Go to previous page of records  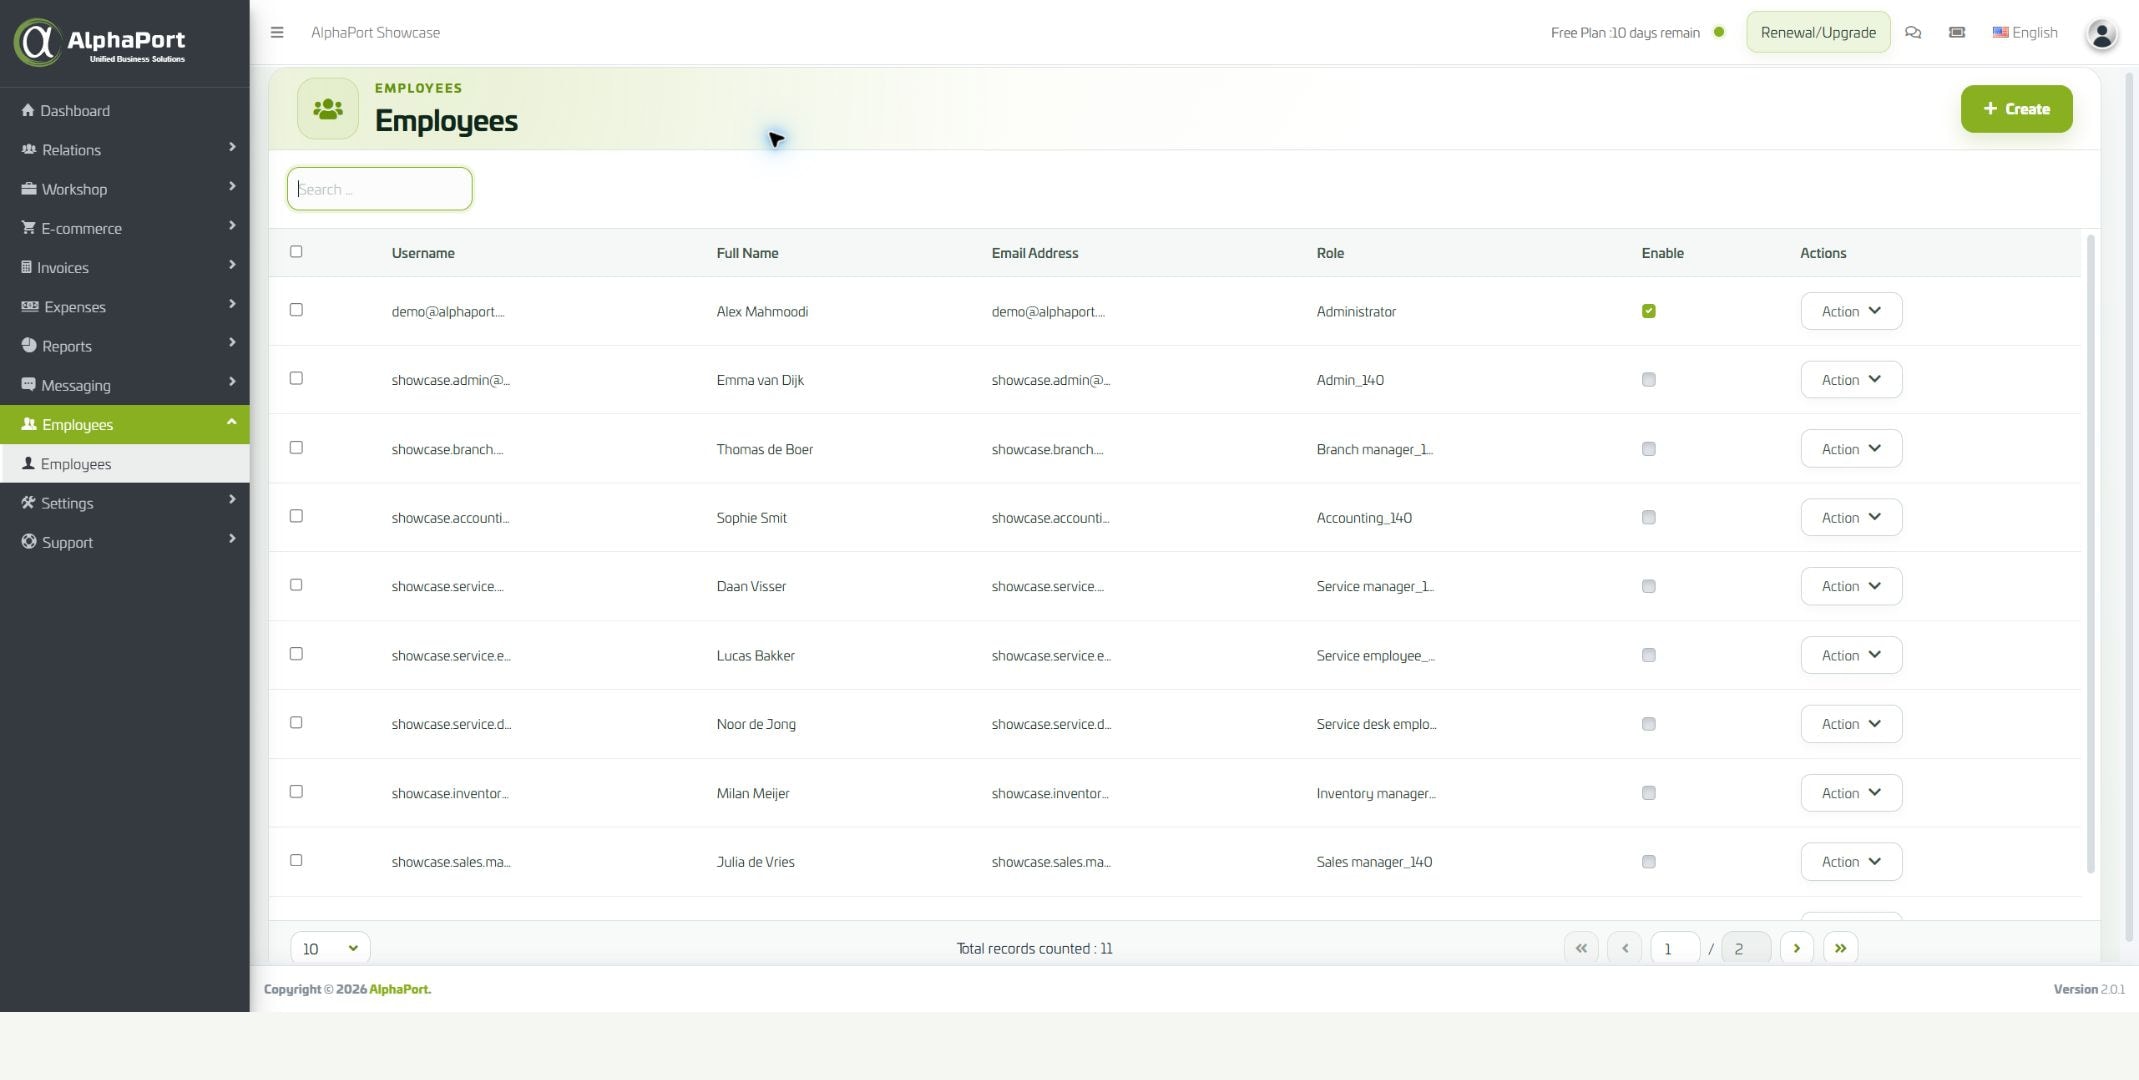click(1625, 948)
